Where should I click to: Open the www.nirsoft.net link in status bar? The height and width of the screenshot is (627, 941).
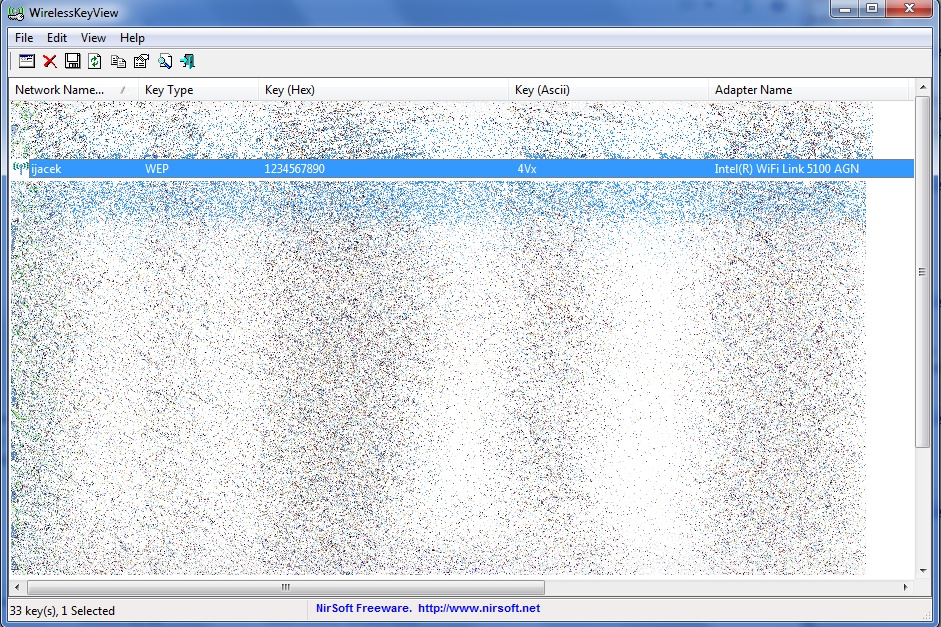pyautogui.click(x=478, y=608)
